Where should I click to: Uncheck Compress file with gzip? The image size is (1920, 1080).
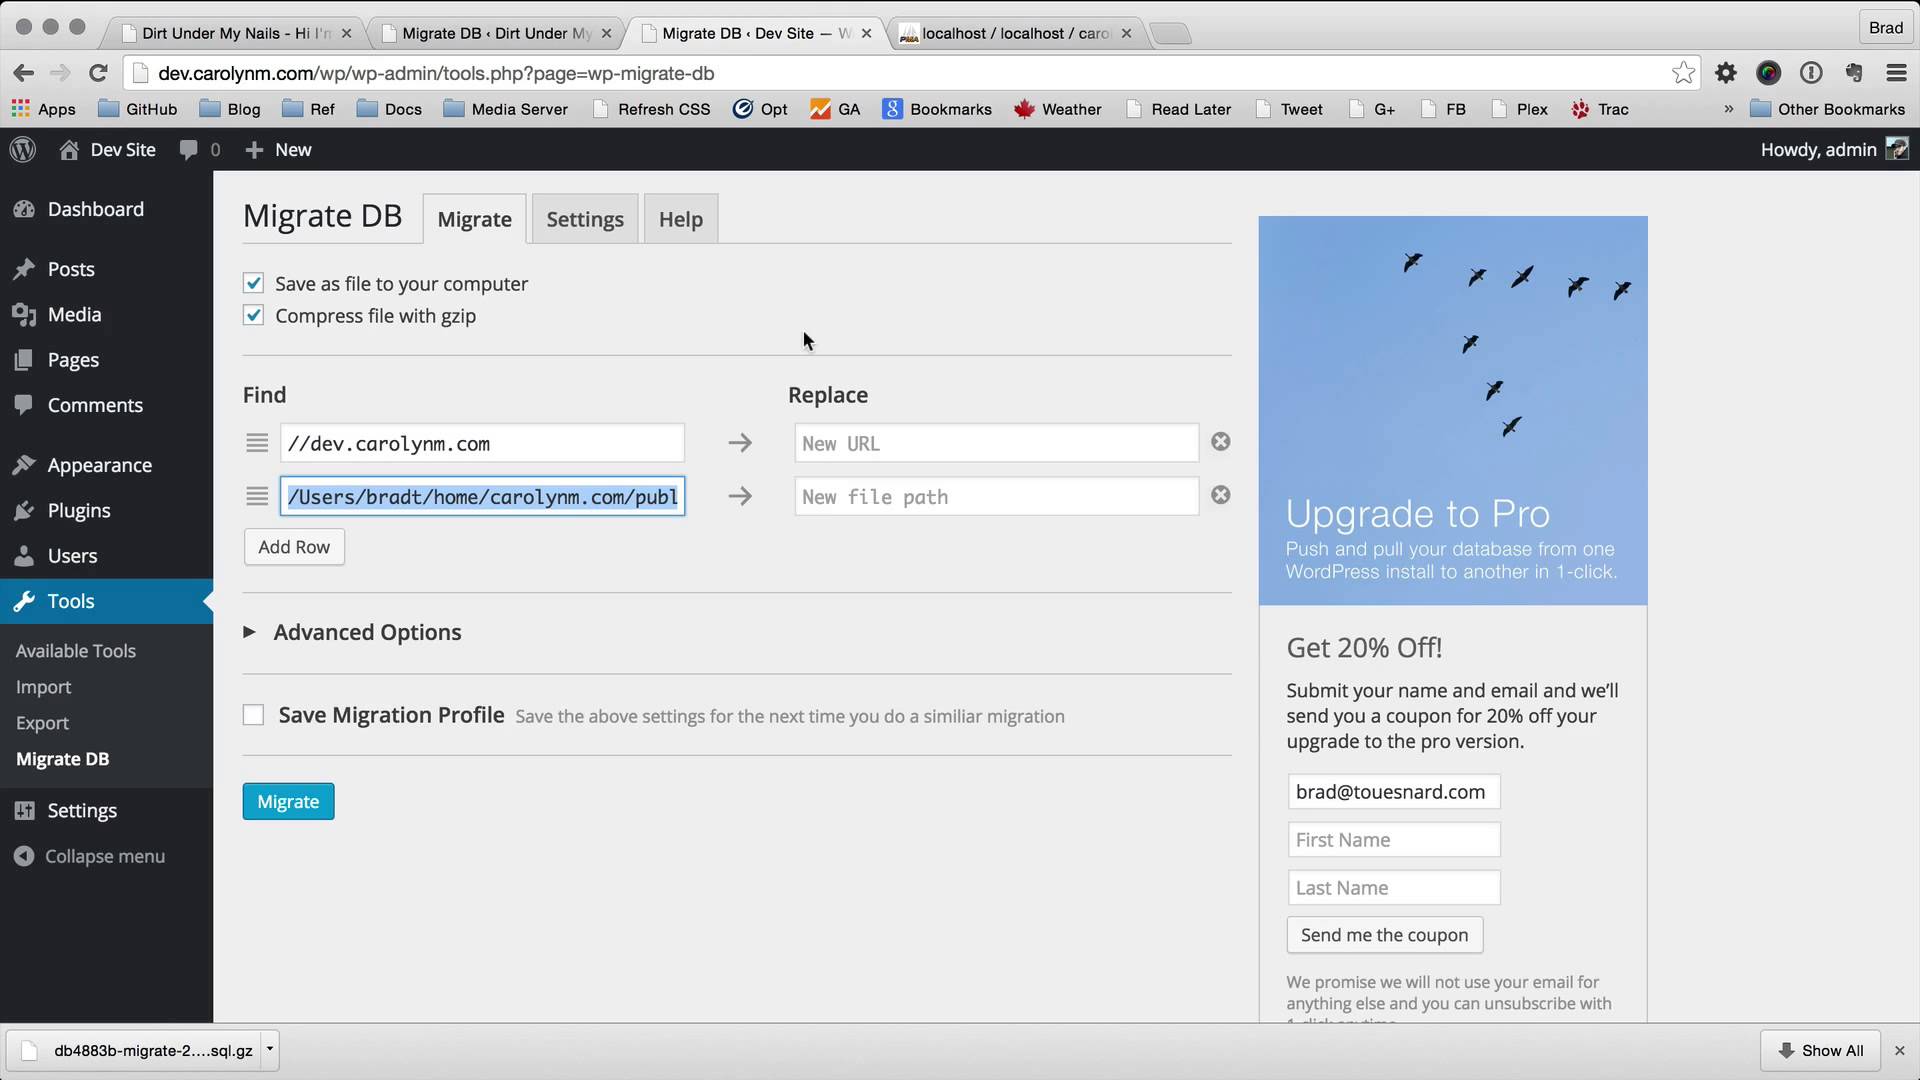tap(253, 316)
